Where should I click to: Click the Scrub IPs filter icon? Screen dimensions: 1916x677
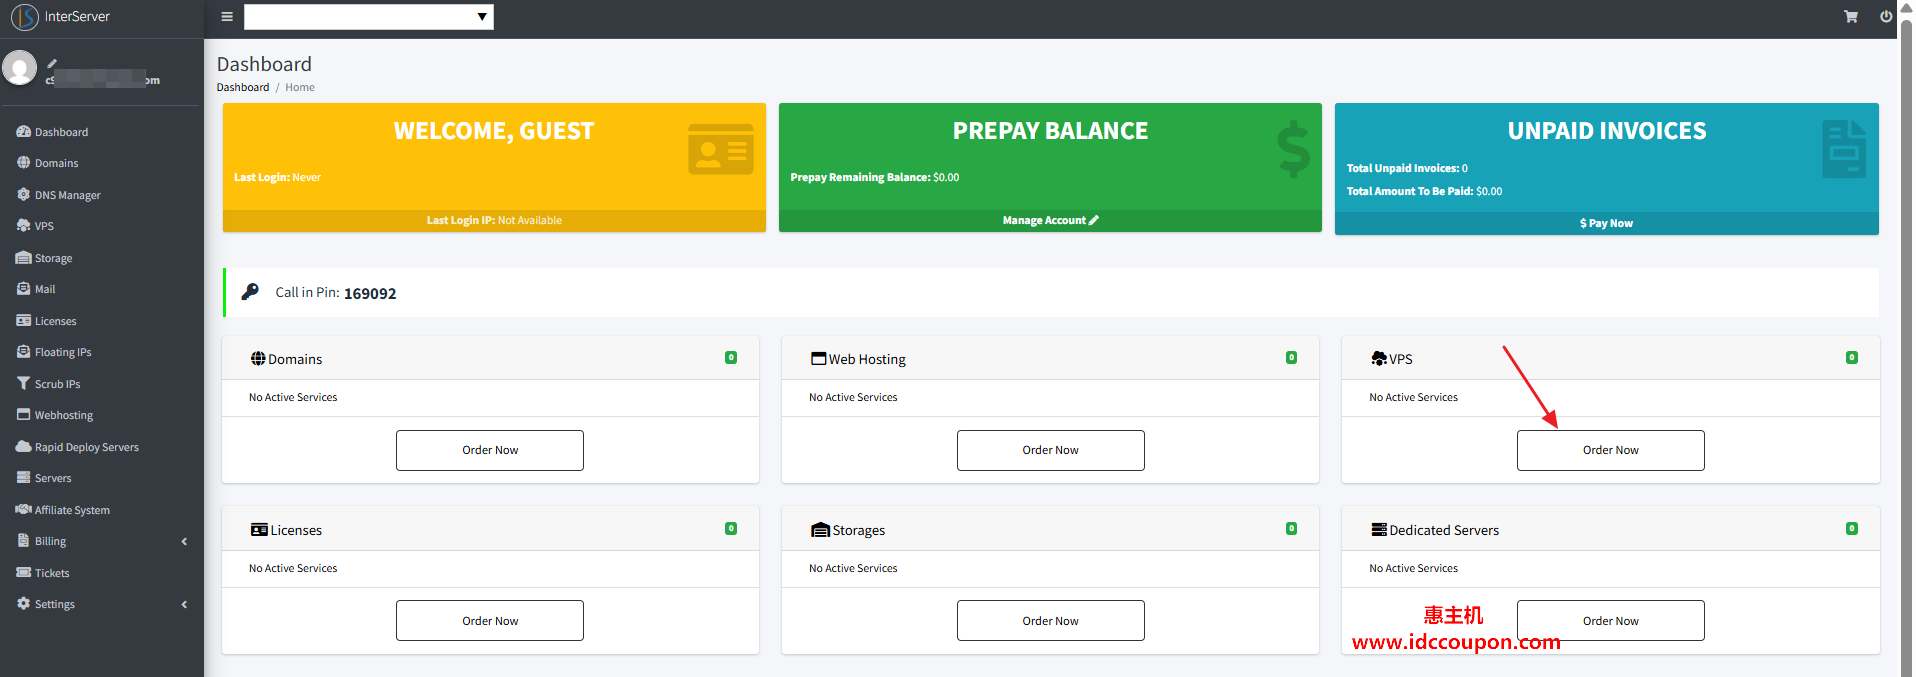pyautogui.click(x=23, y=383)
